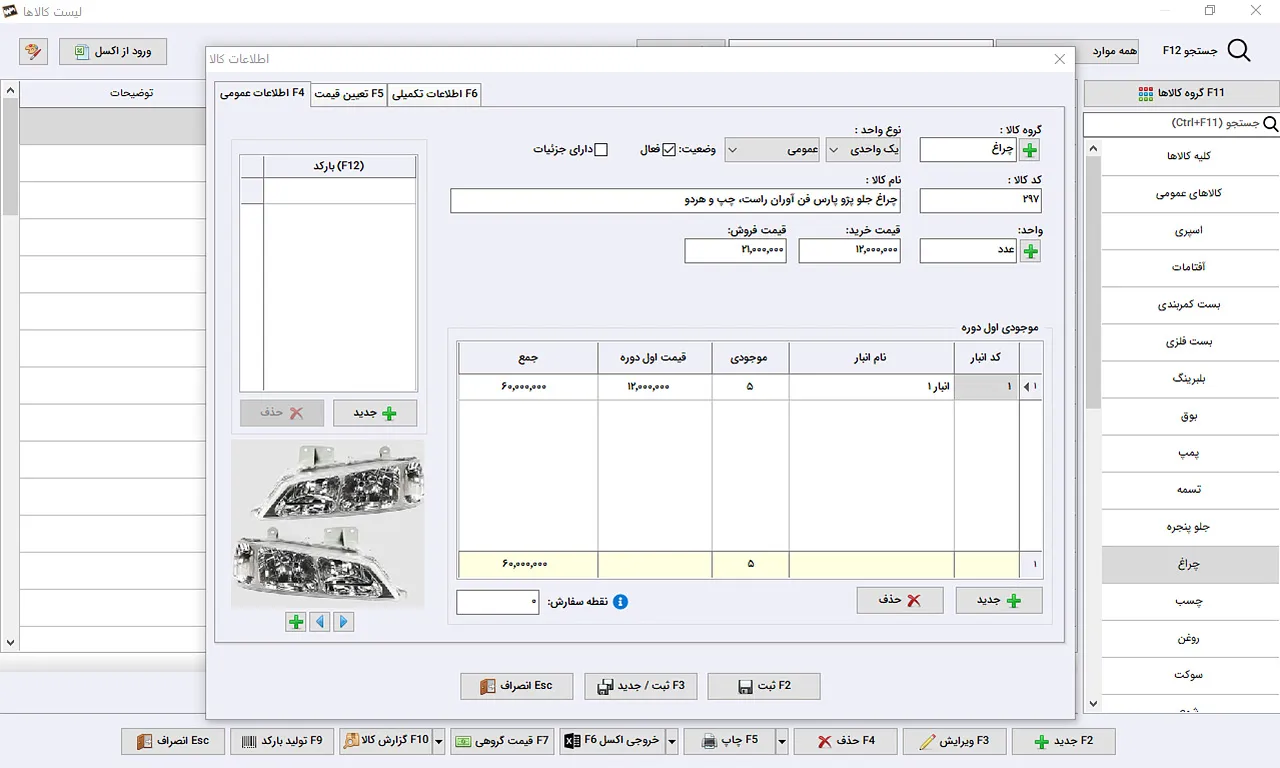The width and height of the screenshot is (1280, 768).
Task: Click the blue info icon beside نقطه سفارش
Action: pyautogui.click(x=620, y=602)
